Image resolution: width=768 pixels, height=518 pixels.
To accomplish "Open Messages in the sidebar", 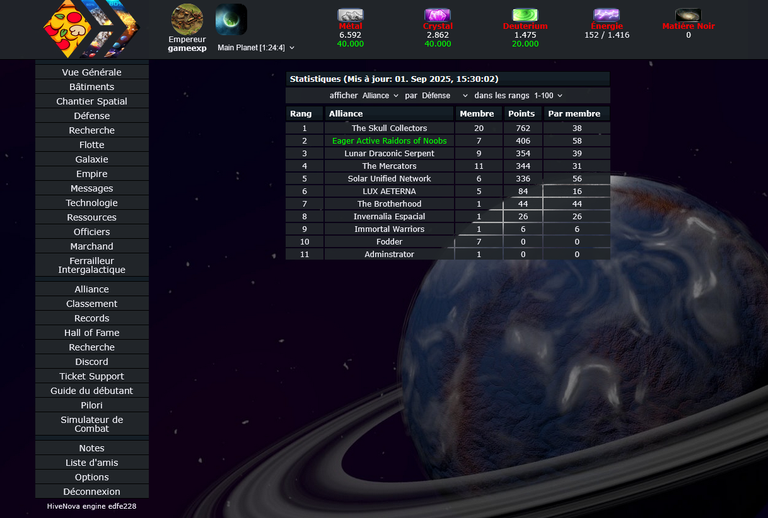I will [92, 188].
